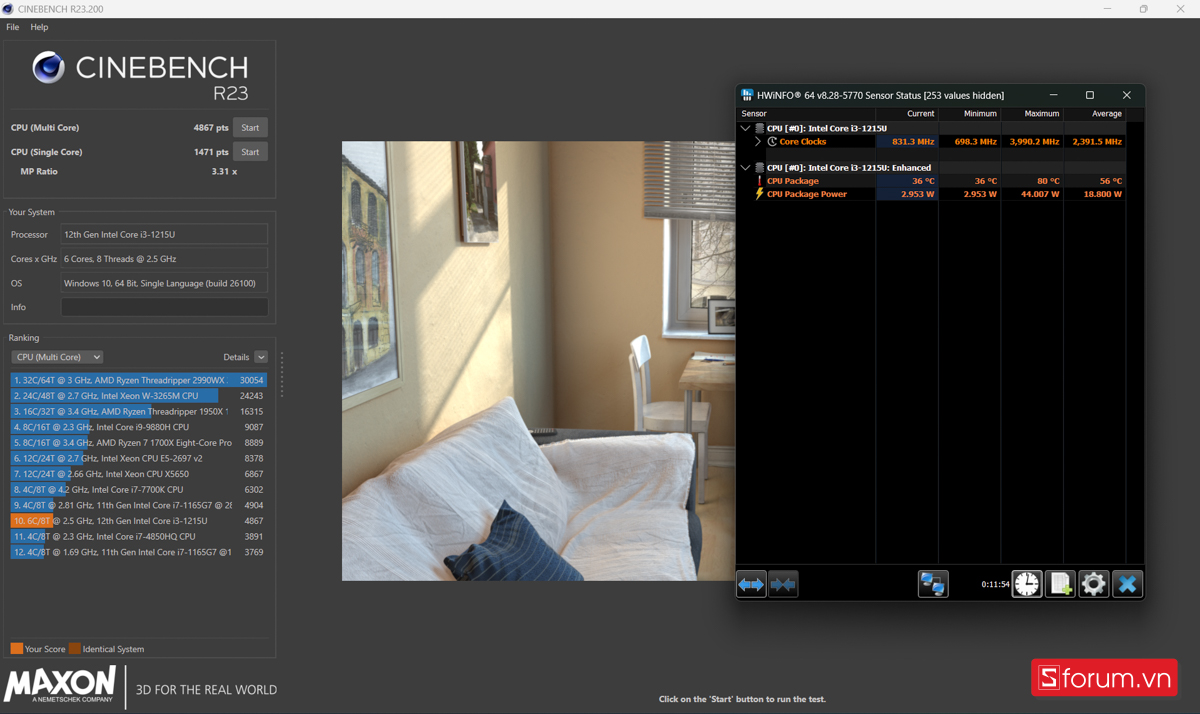Expand columns with HWiNFO blue double-arrow button
The image size is (1200, 714).
pos(752,584)
